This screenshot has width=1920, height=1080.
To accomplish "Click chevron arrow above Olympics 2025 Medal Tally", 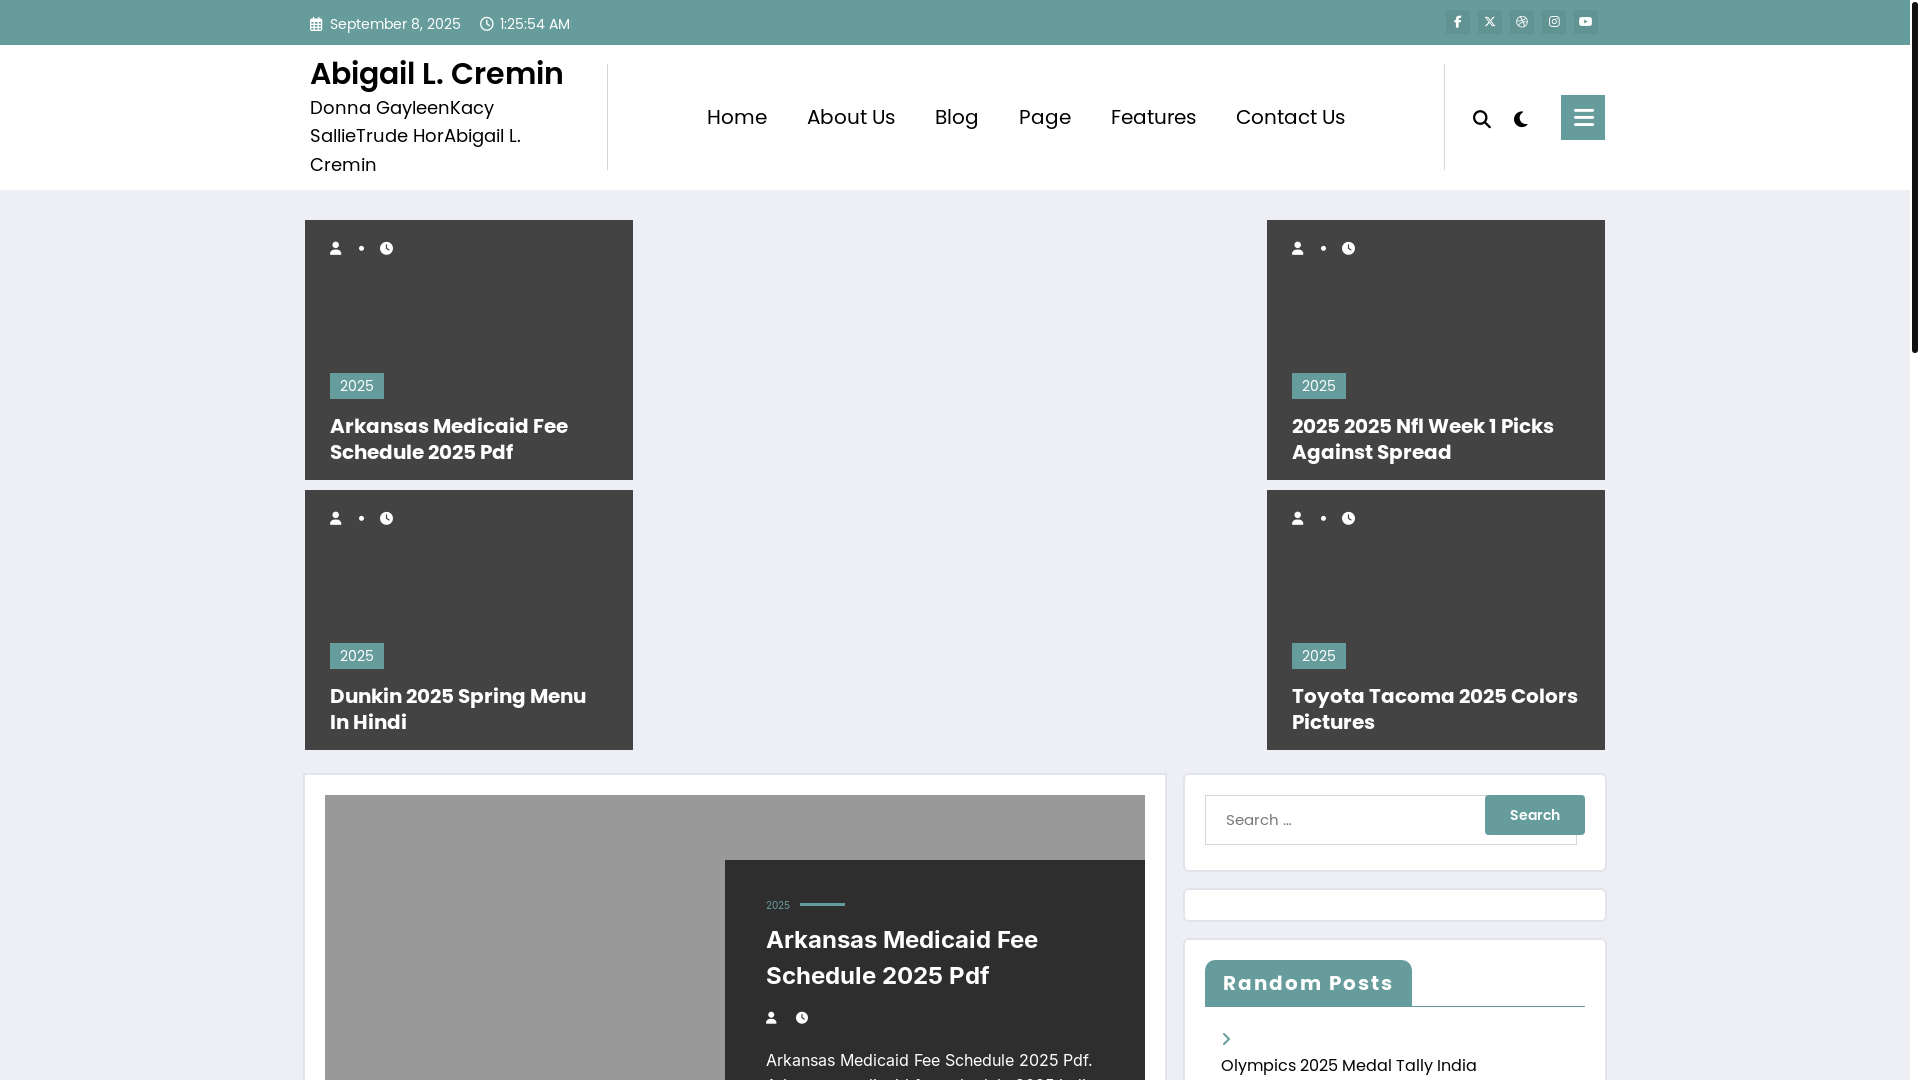I will pos(1226,1039).
